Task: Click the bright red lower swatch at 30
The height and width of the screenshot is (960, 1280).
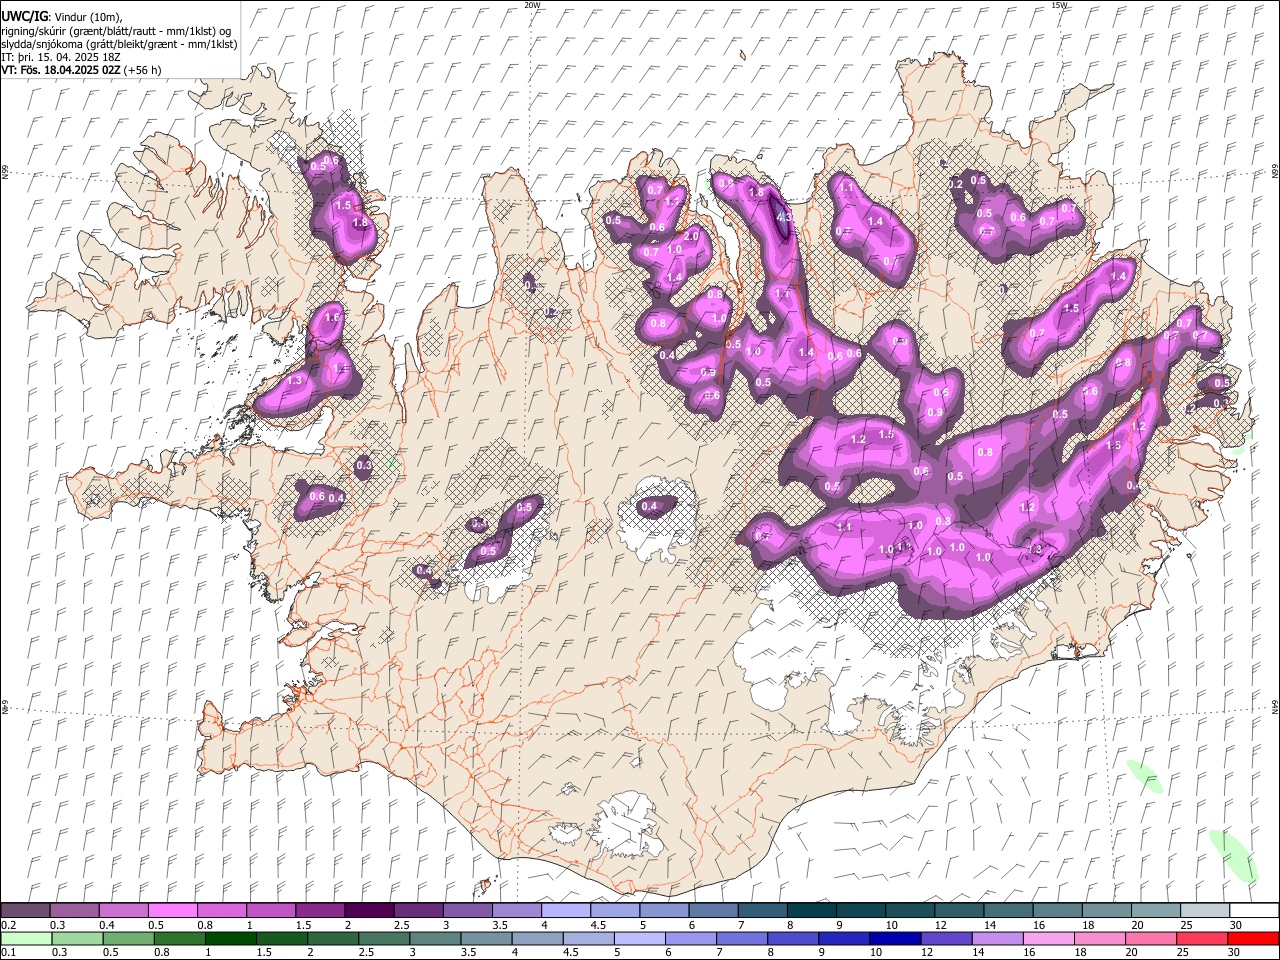Action: [1252, 938]
